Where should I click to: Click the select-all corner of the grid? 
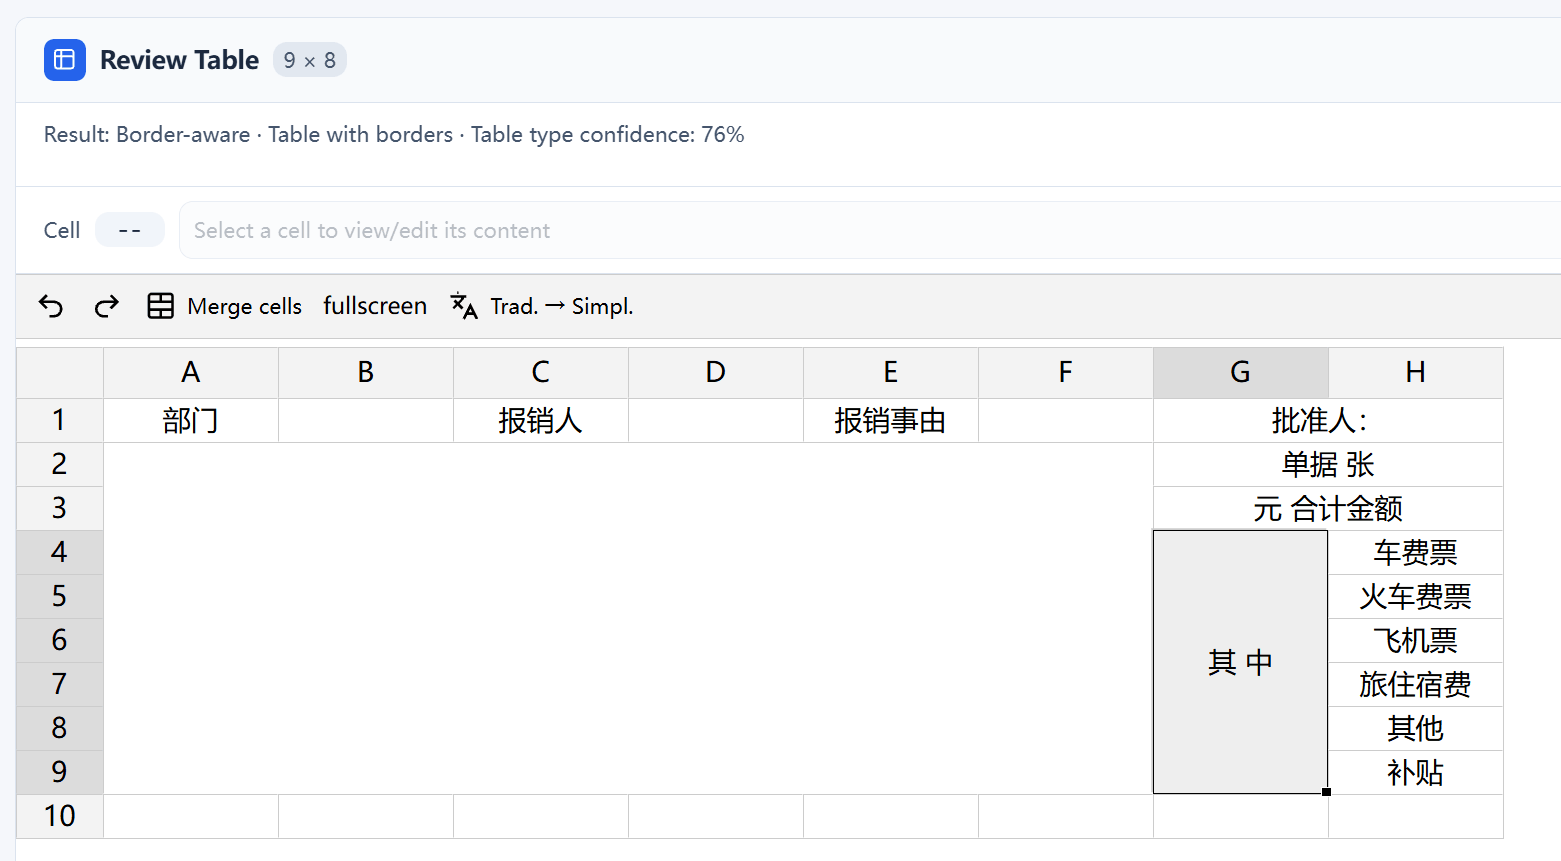(60, 373)
